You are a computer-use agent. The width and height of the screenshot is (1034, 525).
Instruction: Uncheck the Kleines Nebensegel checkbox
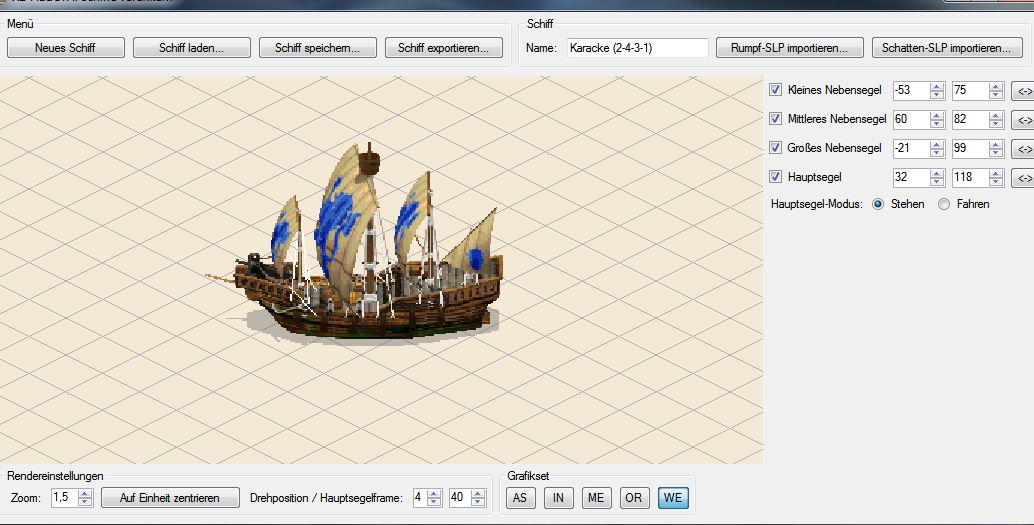(x=775, y=90)
